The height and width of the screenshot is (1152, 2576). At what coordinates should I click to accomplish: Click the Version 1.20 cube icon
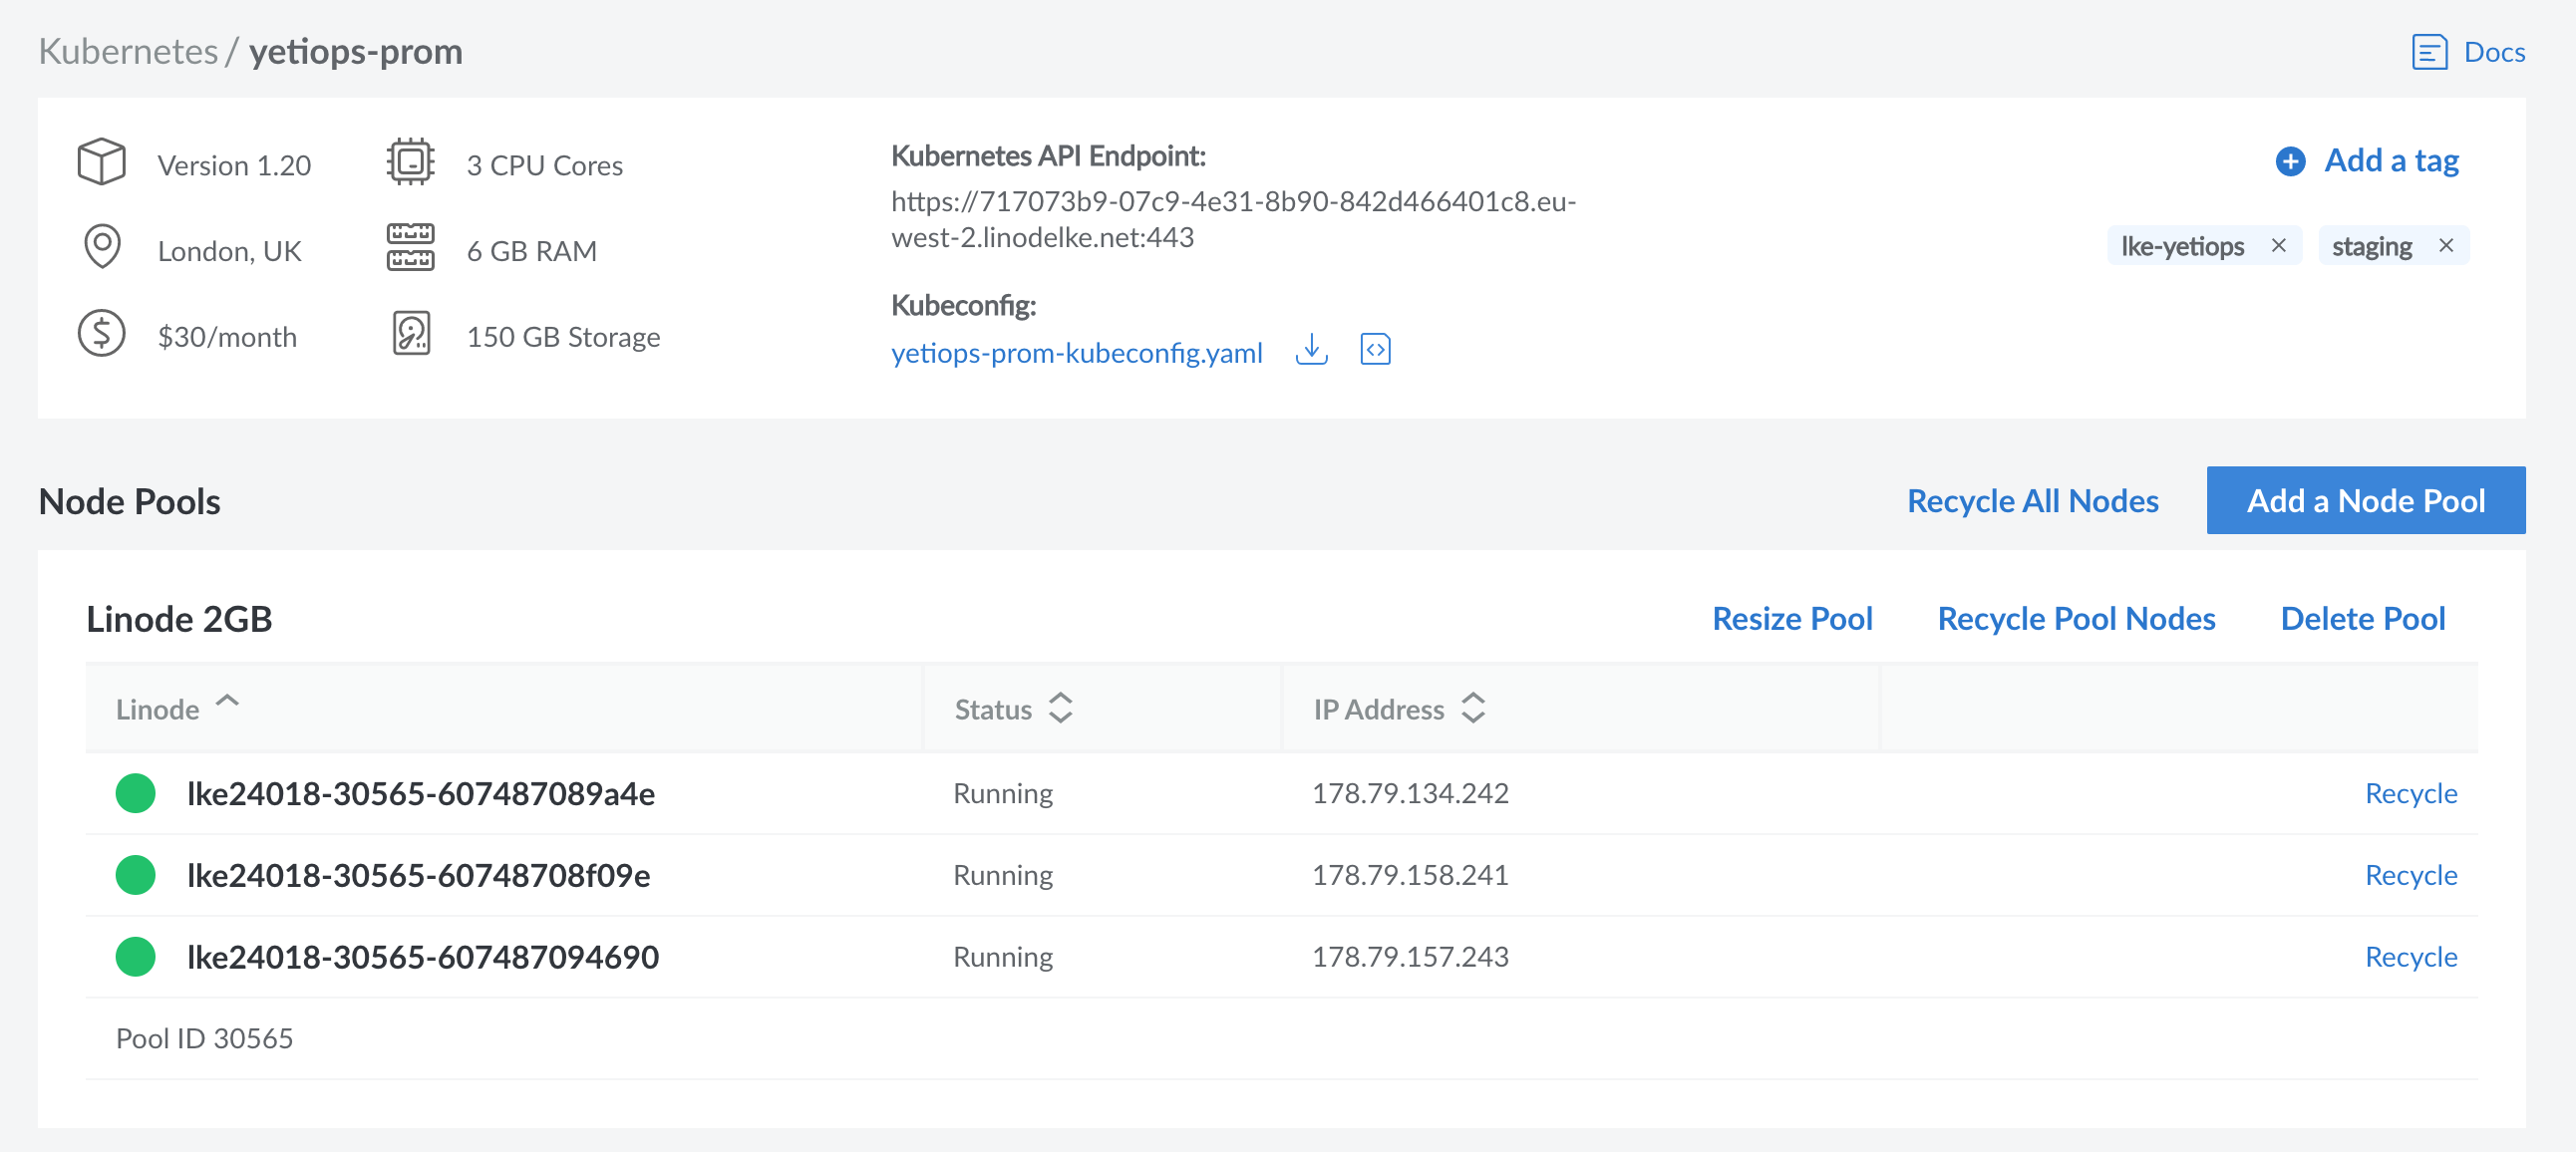[101, 160]
